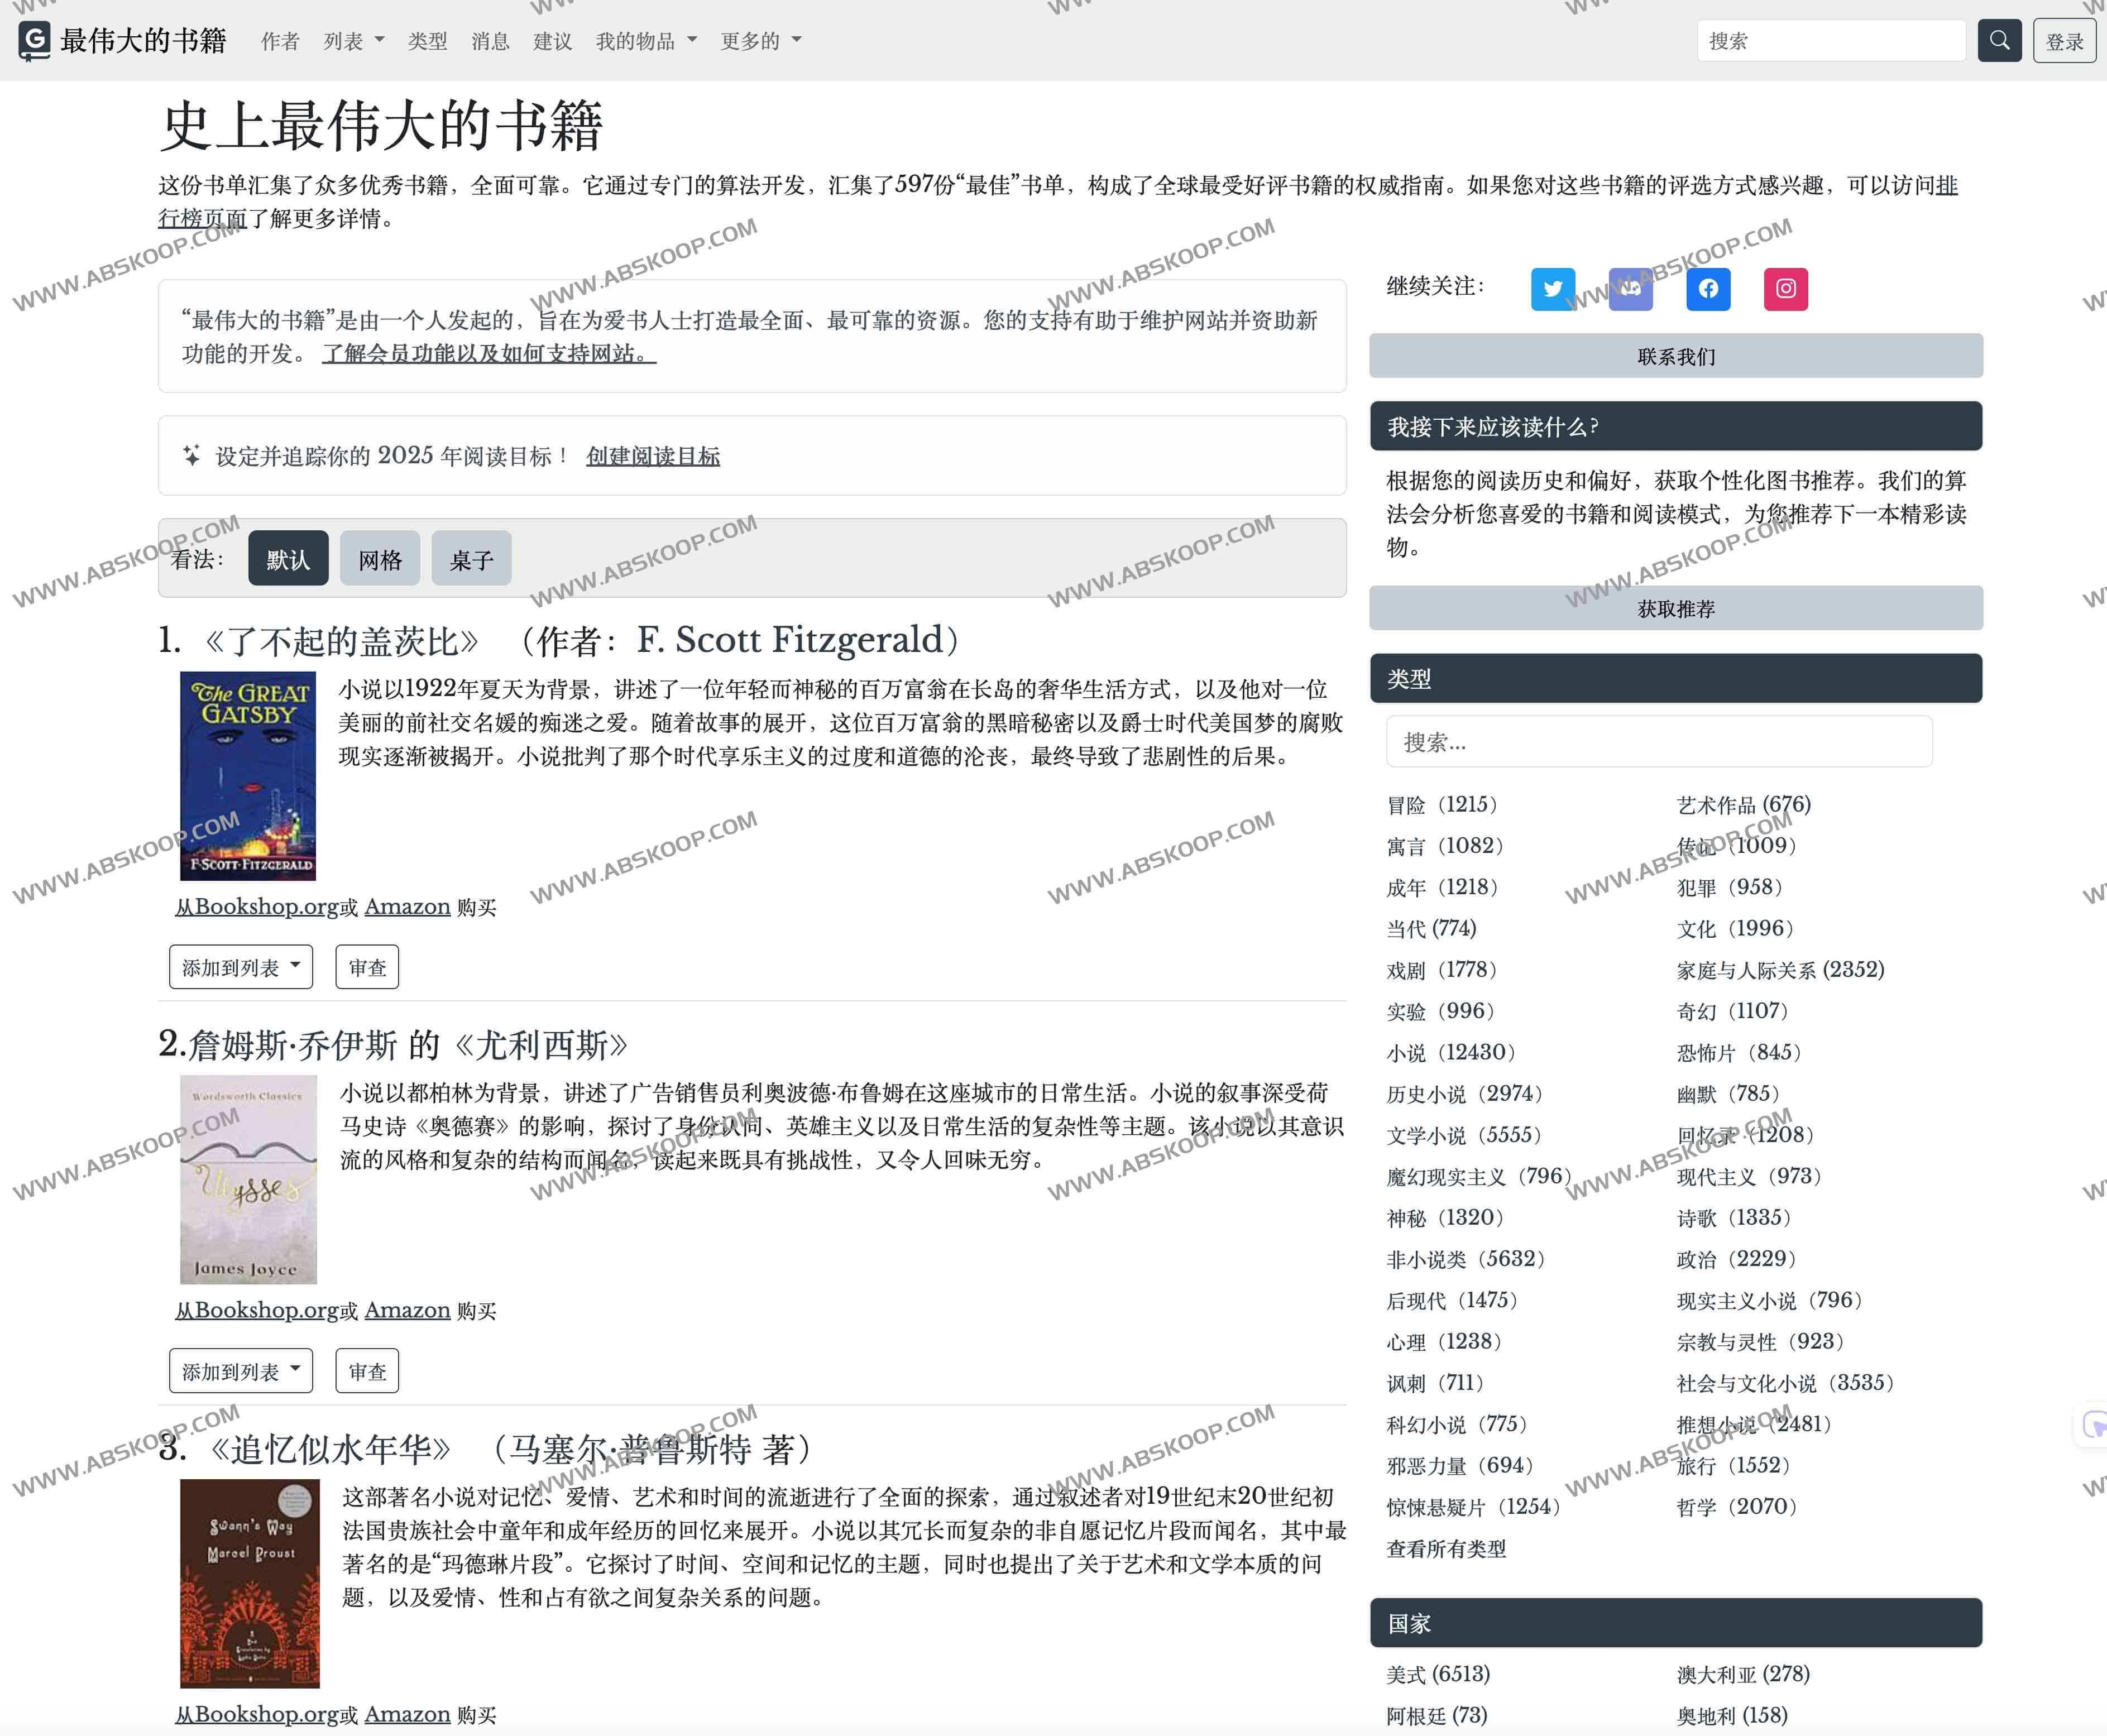Open Facebook via the circular icon
2107x1736 pixels.
[x=1708, y=289]
